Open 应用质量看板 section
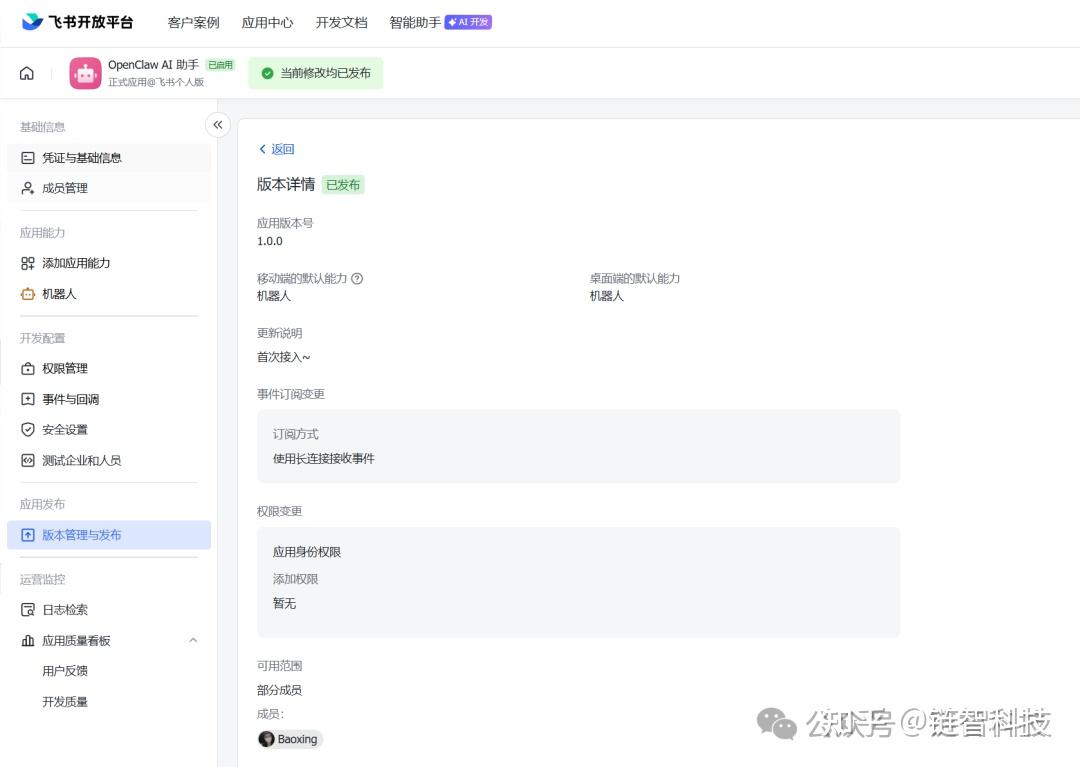This screenshot has height=767, width=1080. [109, 640]
